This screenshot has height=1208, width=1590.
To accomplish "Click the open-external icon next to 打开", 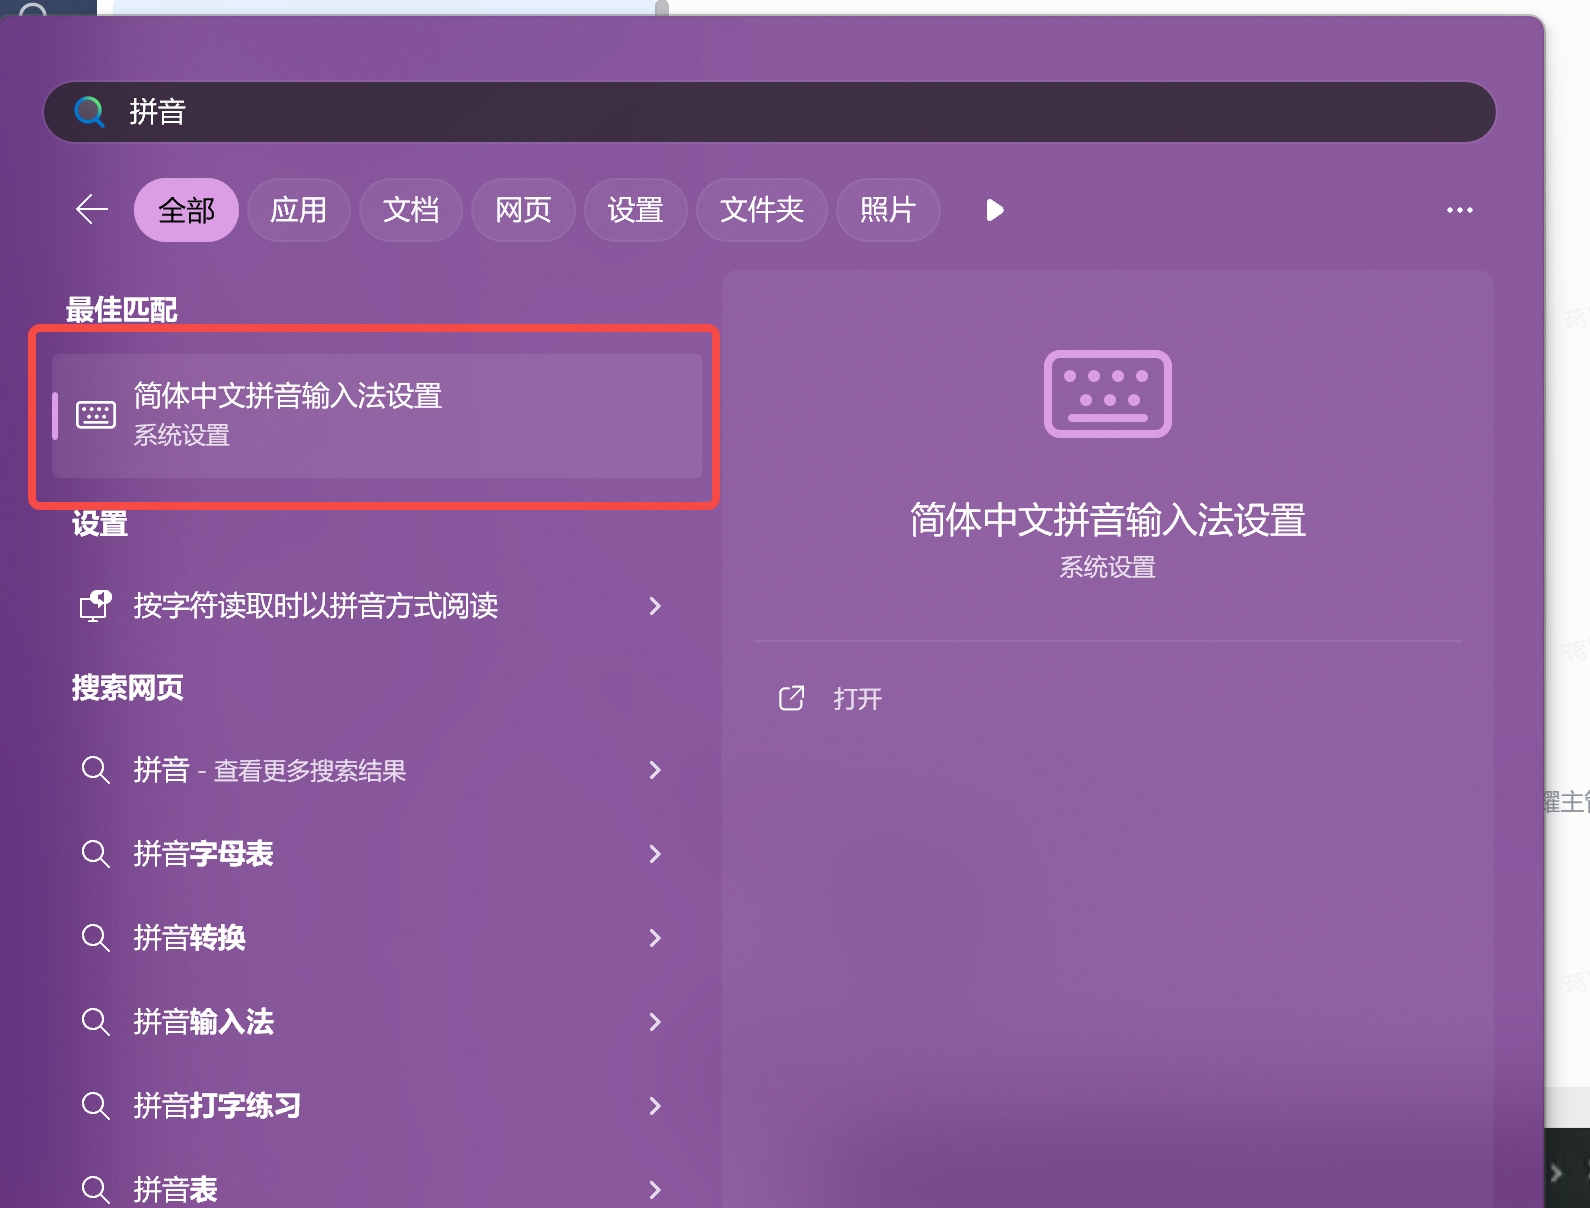I will (x=791, y=698).
